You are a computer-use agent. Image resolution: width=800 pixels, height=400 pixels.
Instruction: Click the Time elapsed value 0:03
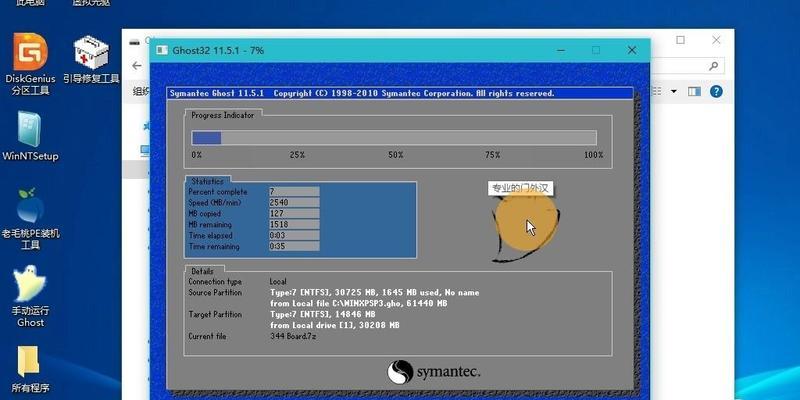294,235
